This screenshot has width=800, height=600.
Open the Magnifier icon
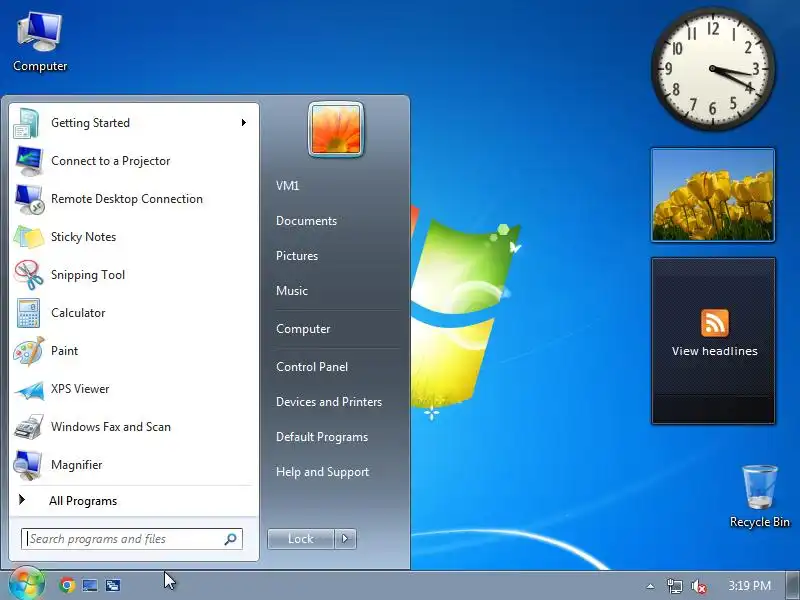(29, 465)
